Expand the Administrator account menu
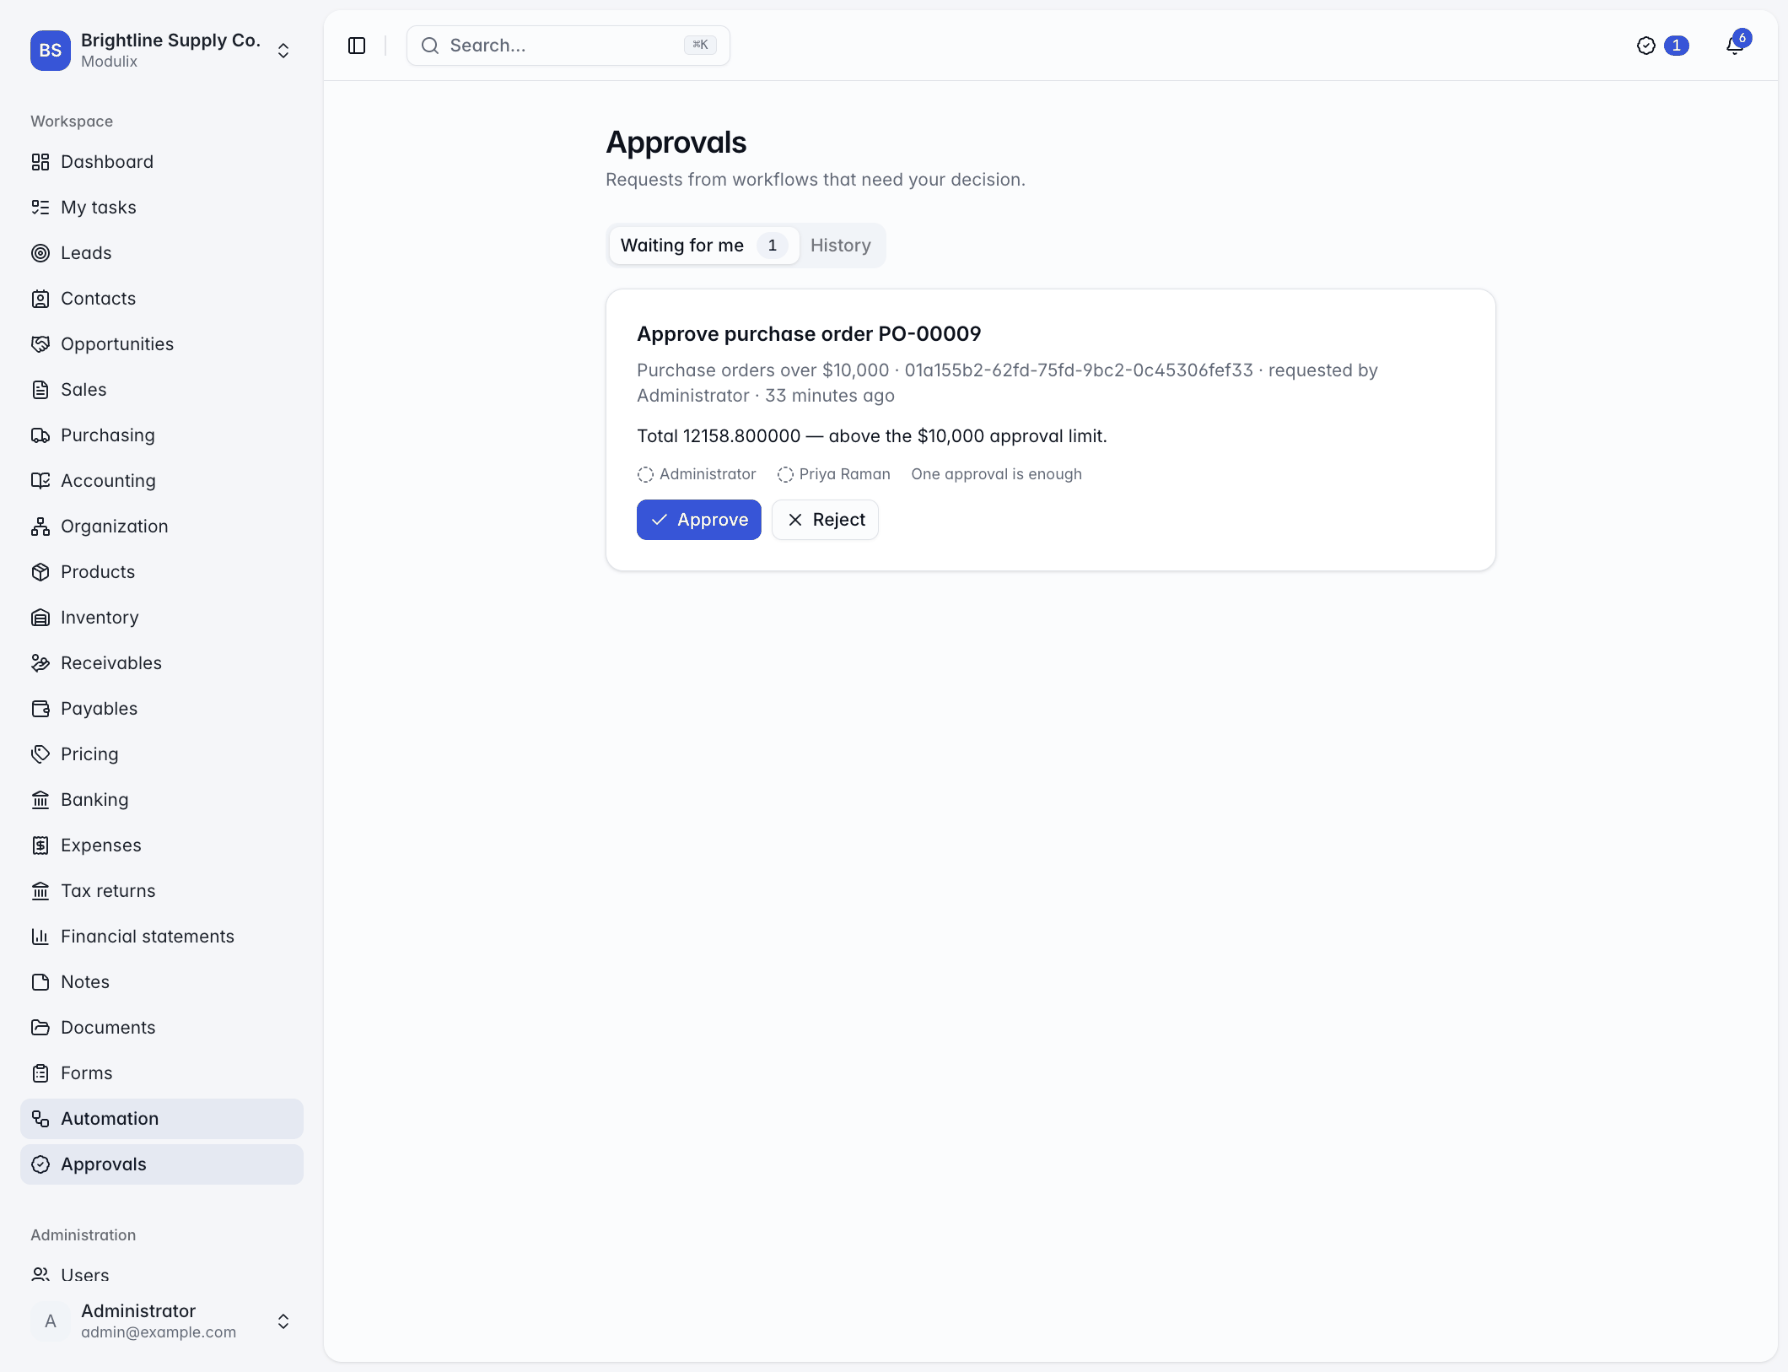 tap(161, 1321)
